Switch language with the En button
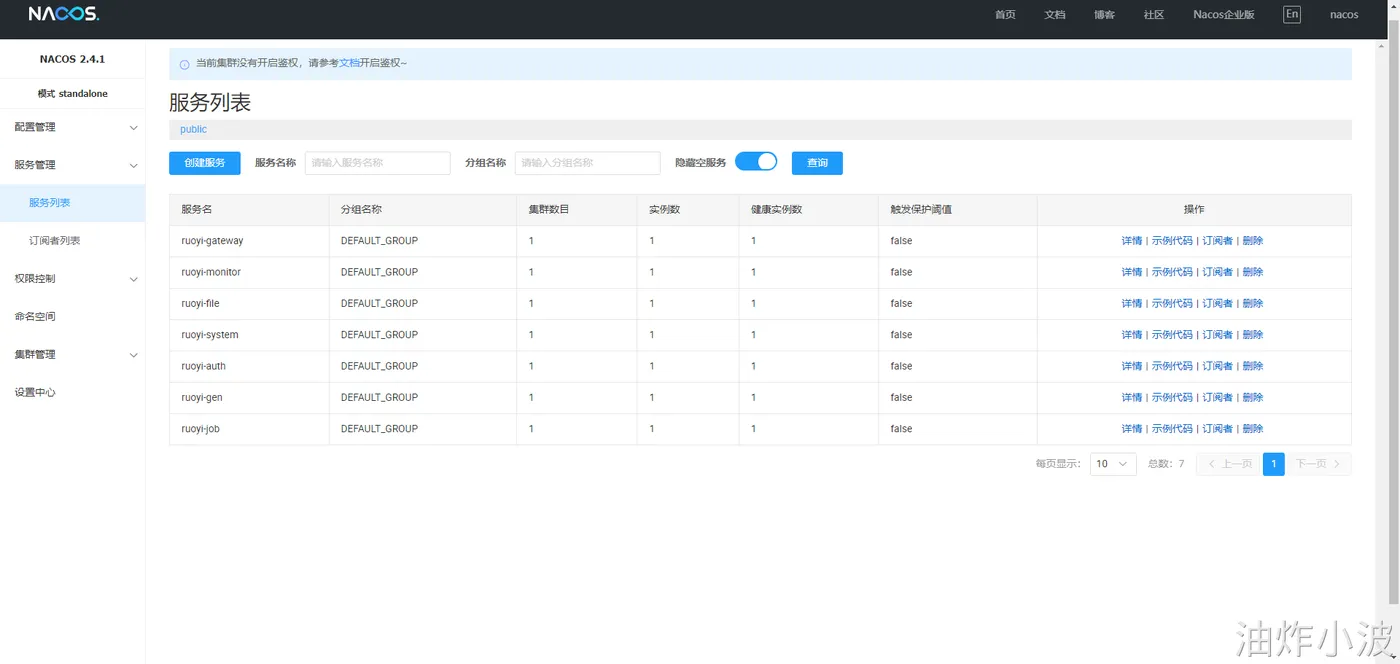The height and width of the screenshot is (664, 1400). point(1292,14)
